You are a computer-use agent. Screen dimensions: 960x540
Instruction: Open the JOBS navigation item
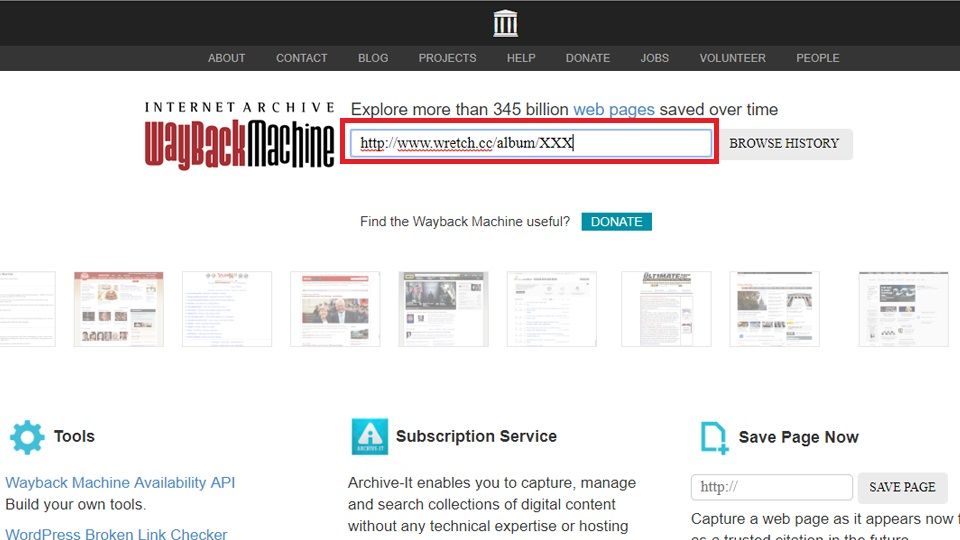coord(654,58)
